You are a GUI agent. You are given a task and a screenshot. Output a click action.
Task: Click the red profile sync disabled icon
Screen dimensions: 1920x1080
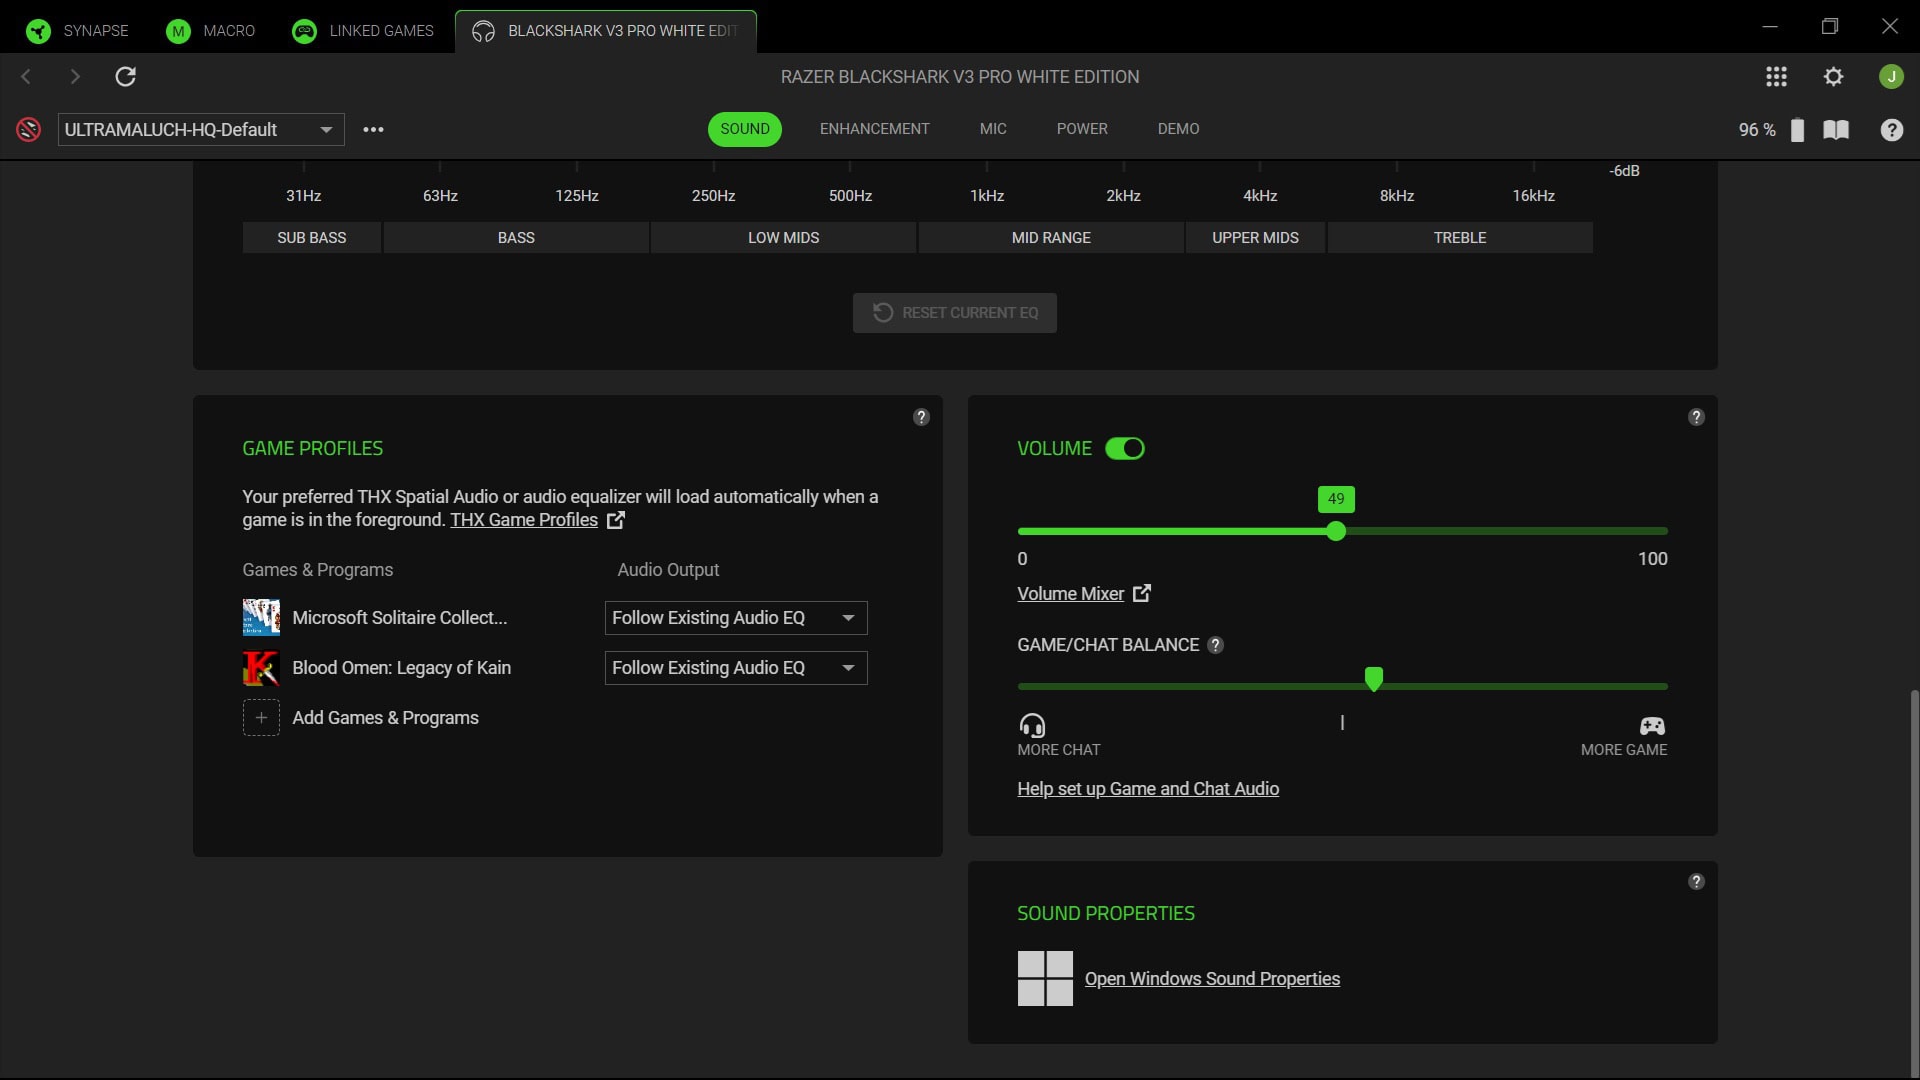(x=28, y=129)
